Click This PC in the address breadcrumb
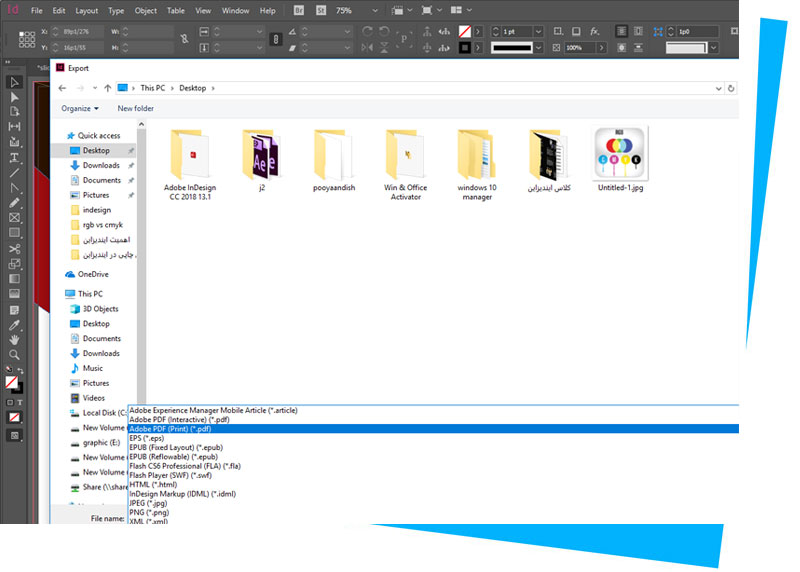 pos(153,88)
